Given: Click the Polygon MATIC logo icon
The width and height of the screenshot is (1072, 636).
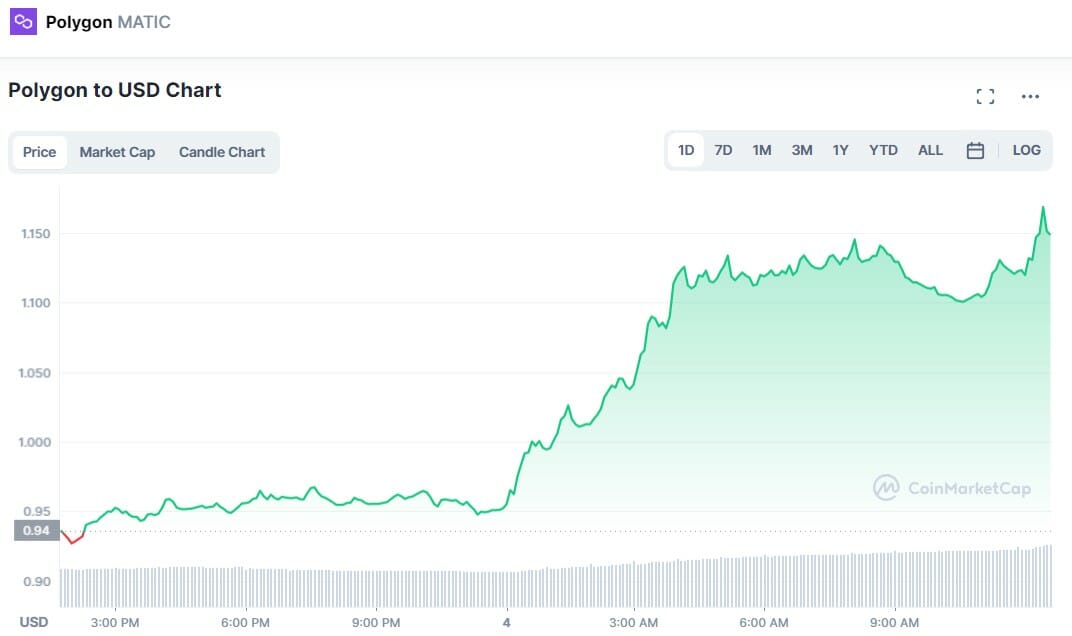Looking at the screenshot, I should click(22, 21).
